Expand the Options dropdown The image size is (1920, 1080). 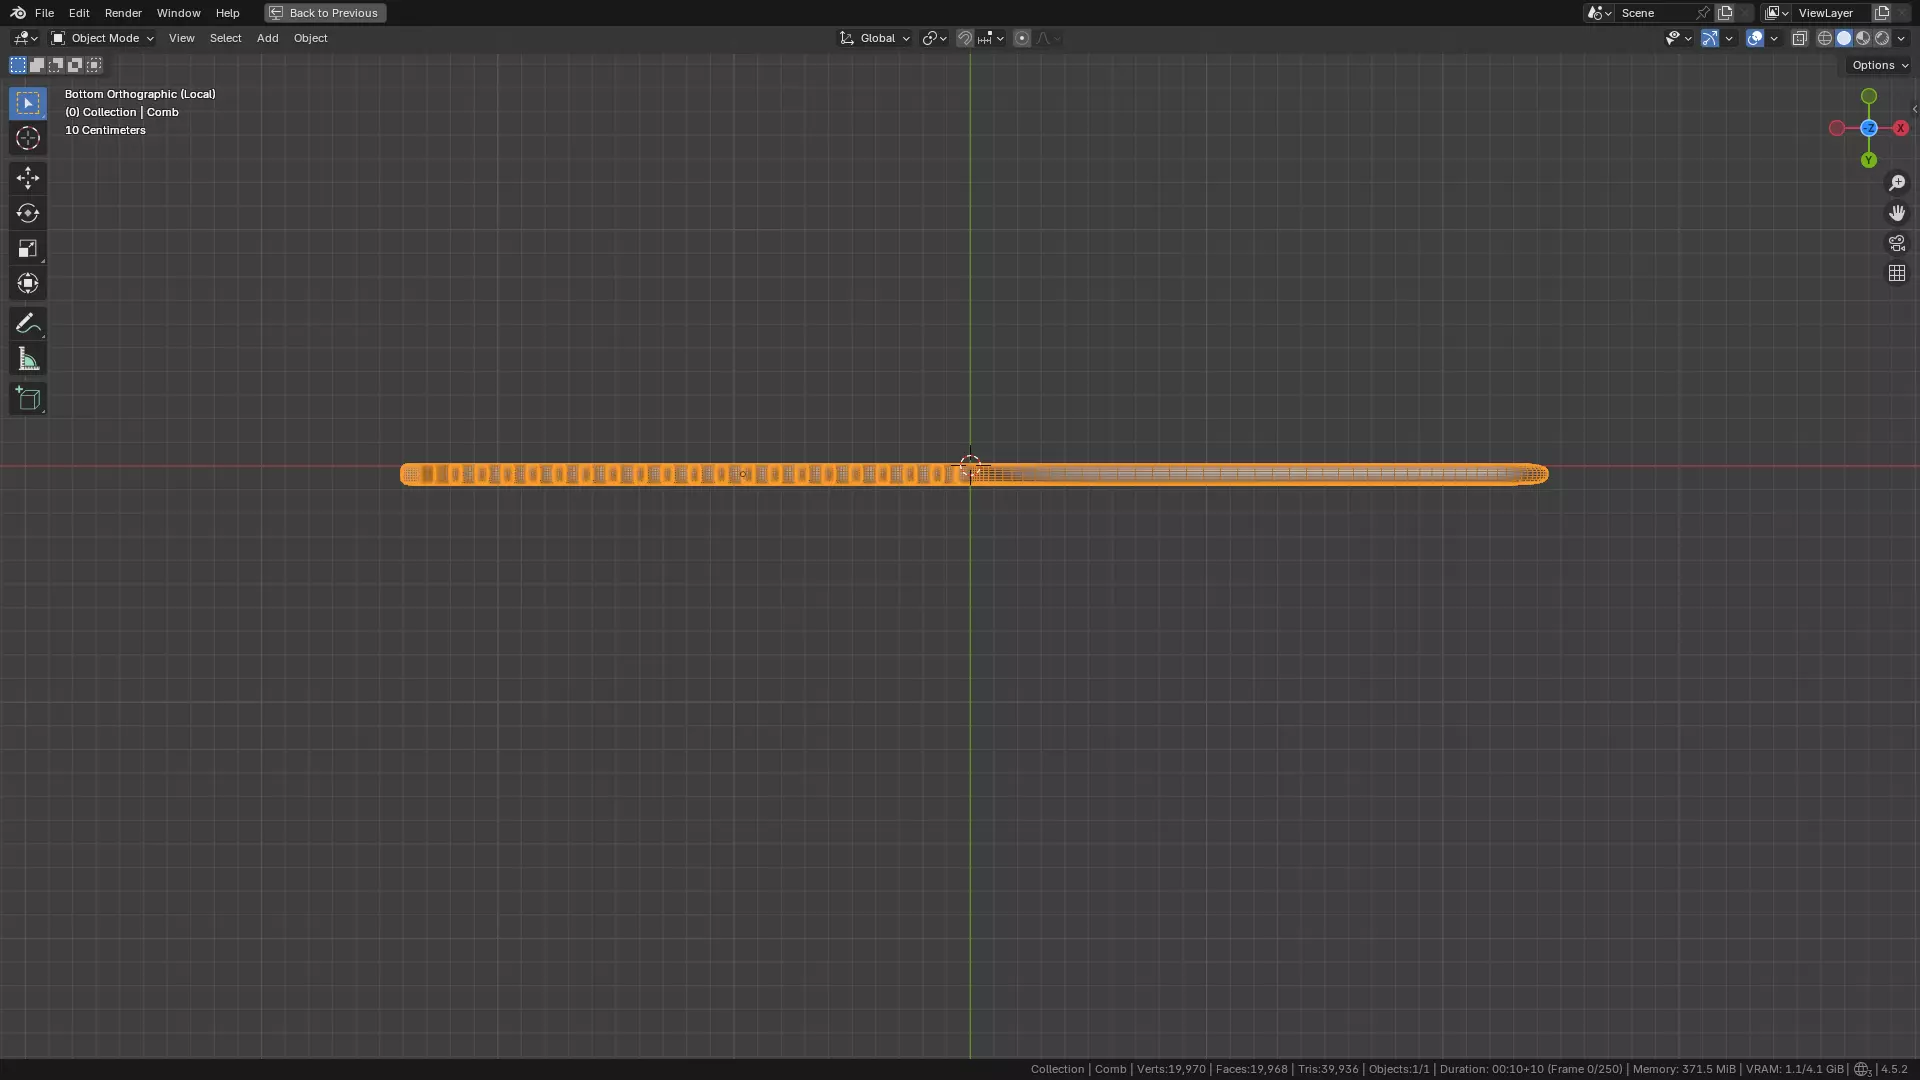[1879, 65]
